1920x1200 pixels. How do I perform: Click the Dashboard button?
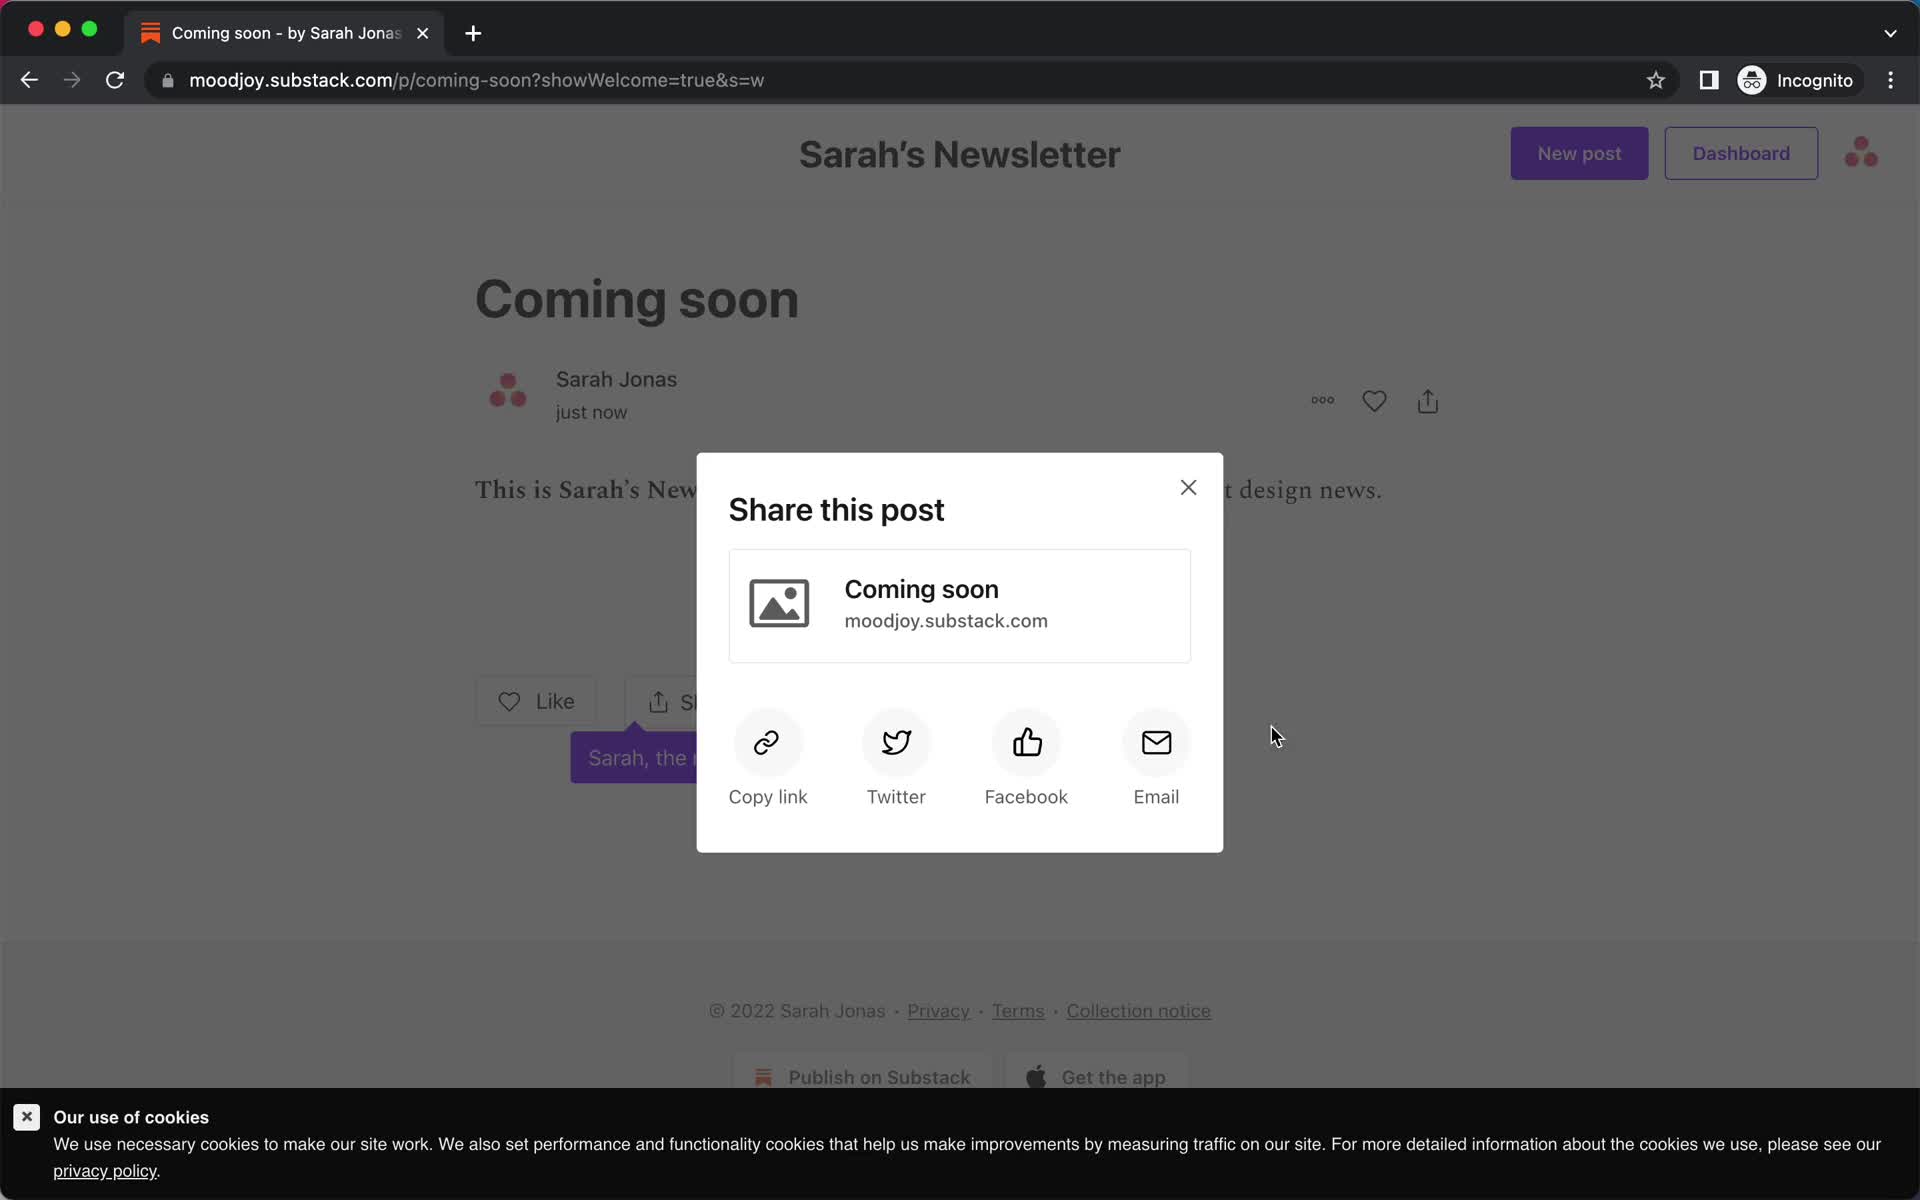pos(1742,152)
